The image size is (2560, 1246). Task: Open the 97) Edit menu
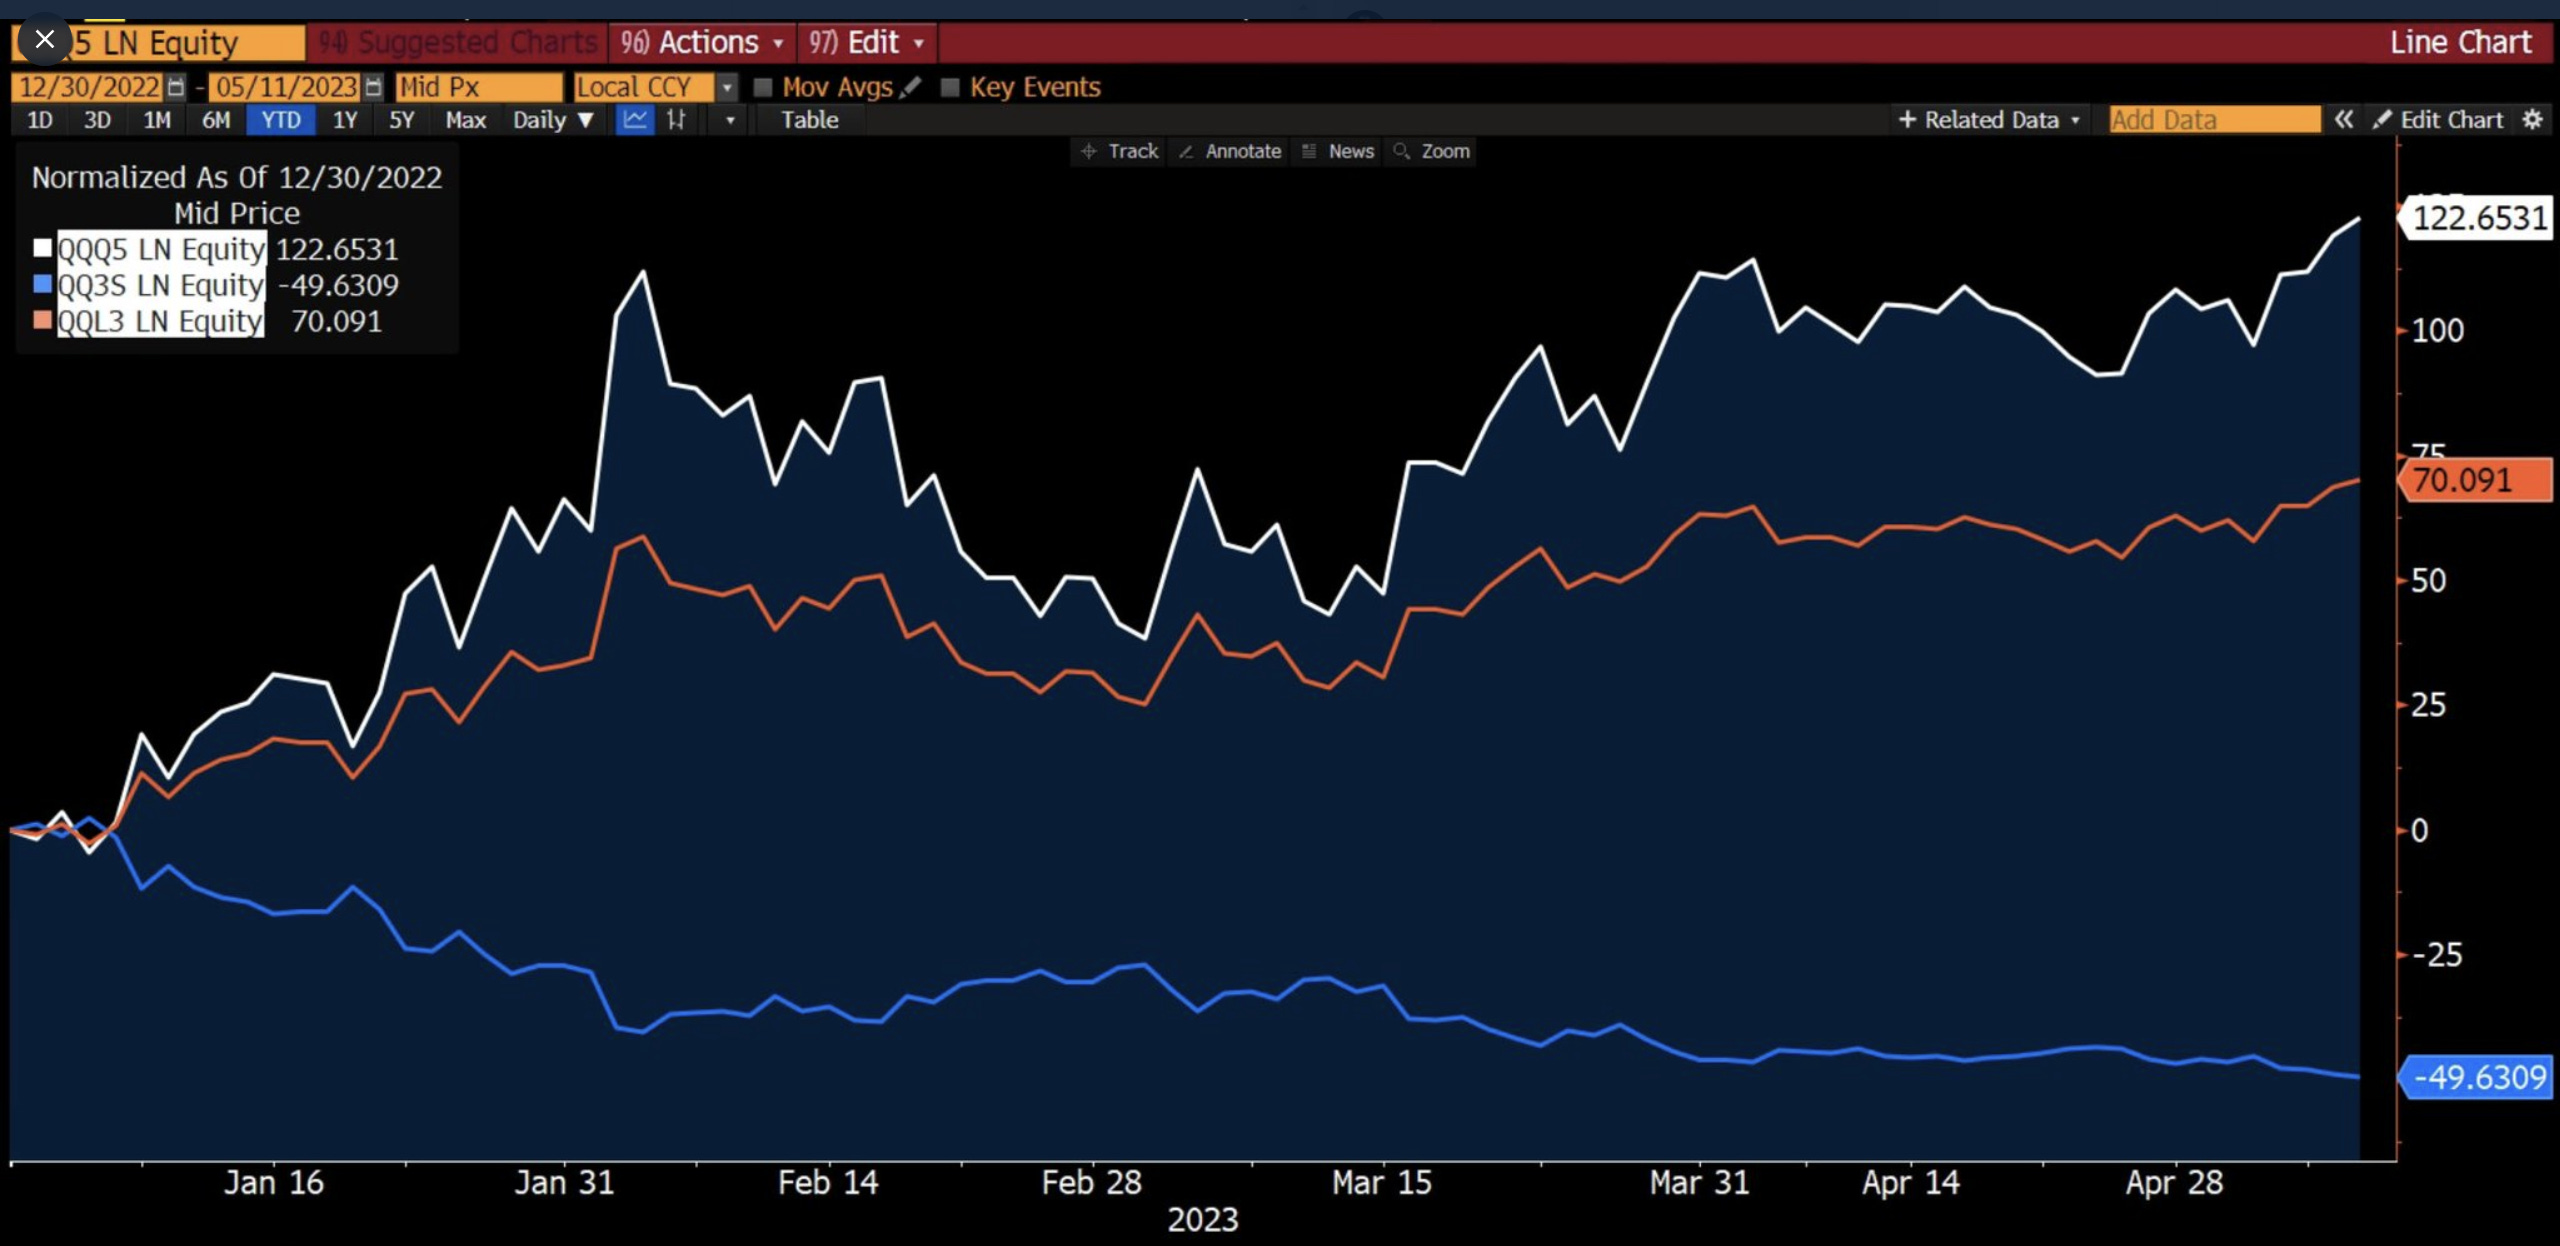(868, 42)
